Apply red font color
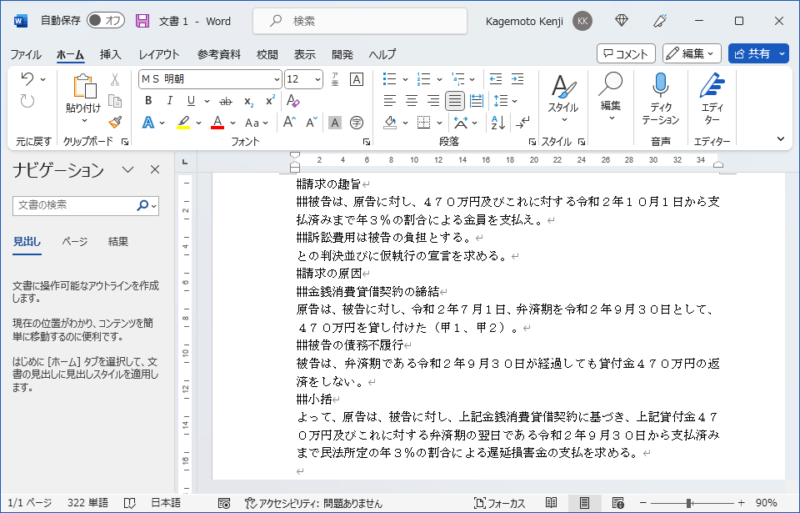Image resolution: width=800 pixels, height=513 pixels. point(218,123)
